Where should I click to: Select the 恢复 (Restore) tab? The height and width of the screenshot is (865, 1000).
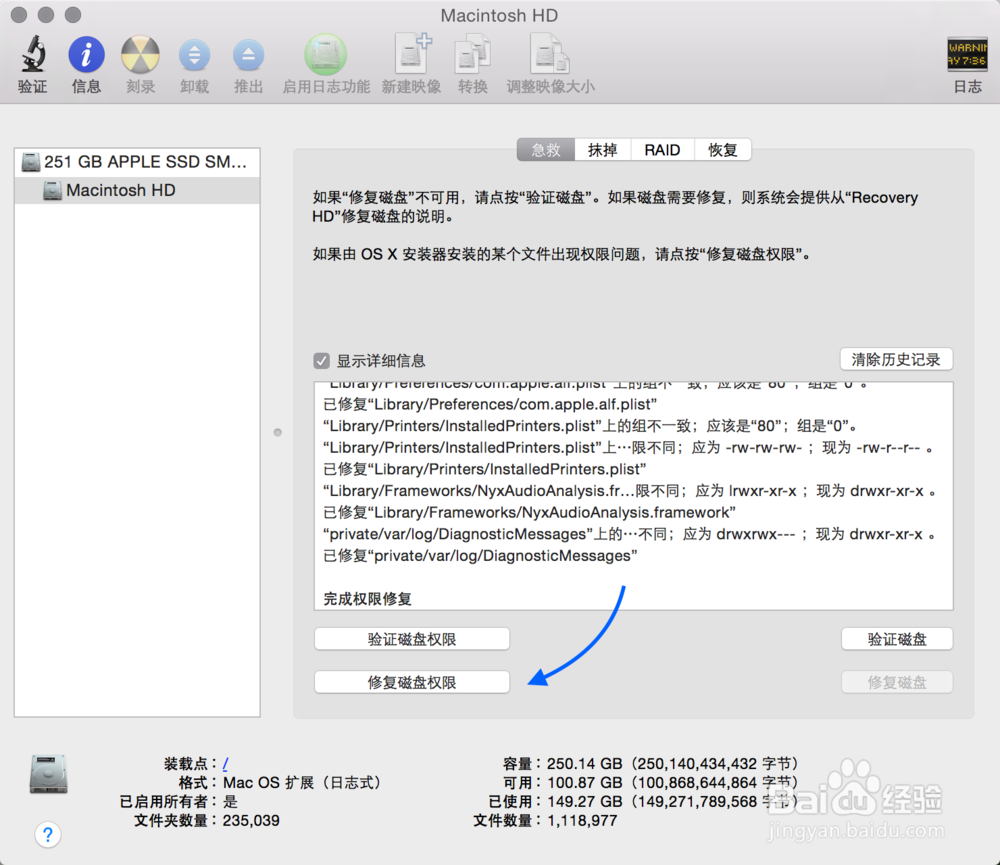pyautogui.click(x=722, y=149)
